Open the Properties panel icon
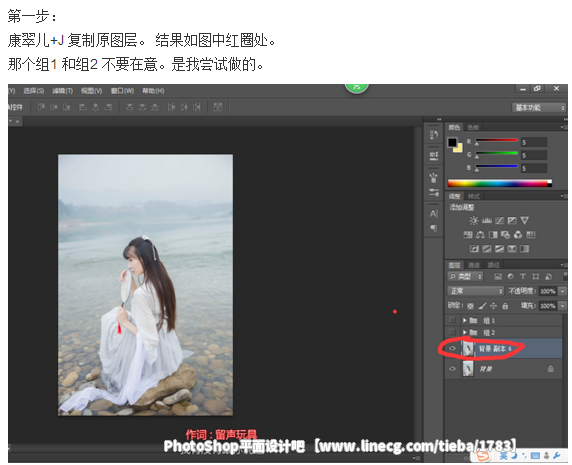This screenshot has width=572, height=465. click(434, 156)
